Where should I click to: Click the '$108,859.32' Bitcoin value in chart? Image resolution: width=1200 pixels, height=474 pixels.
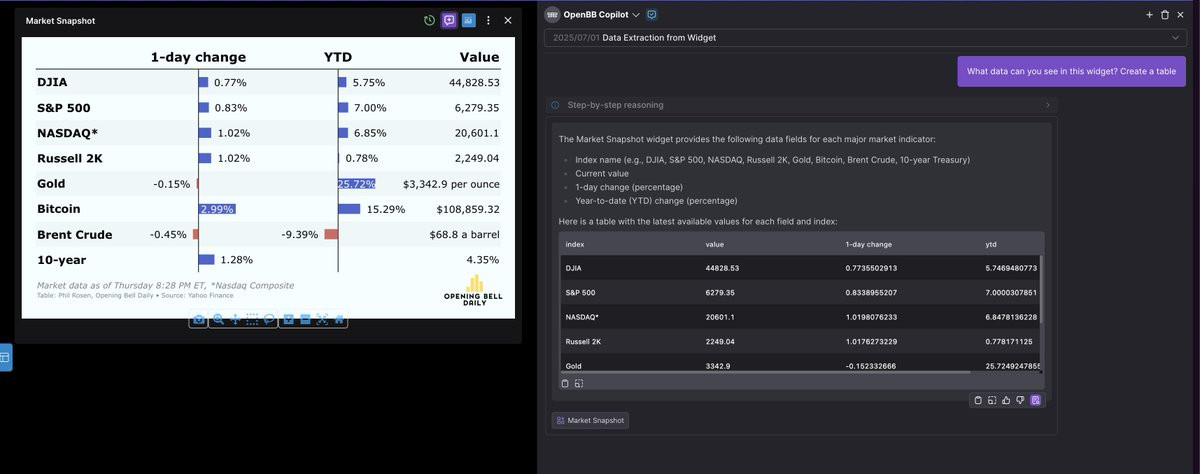click(468, 209)
